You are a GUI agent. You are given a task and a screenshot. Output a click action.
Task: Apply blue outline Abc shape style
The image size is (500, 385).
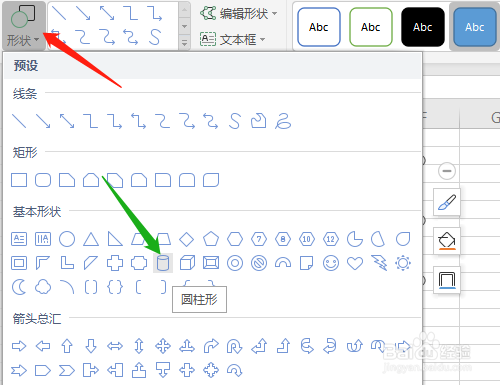coord(319,27)
